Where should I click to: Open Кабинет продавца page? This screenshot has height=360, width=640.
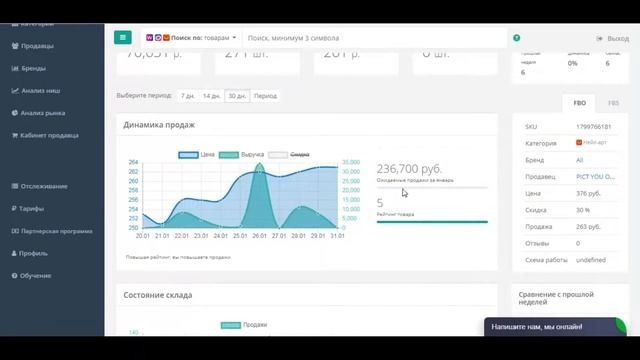pyautogui.click(x=49, y=136)
